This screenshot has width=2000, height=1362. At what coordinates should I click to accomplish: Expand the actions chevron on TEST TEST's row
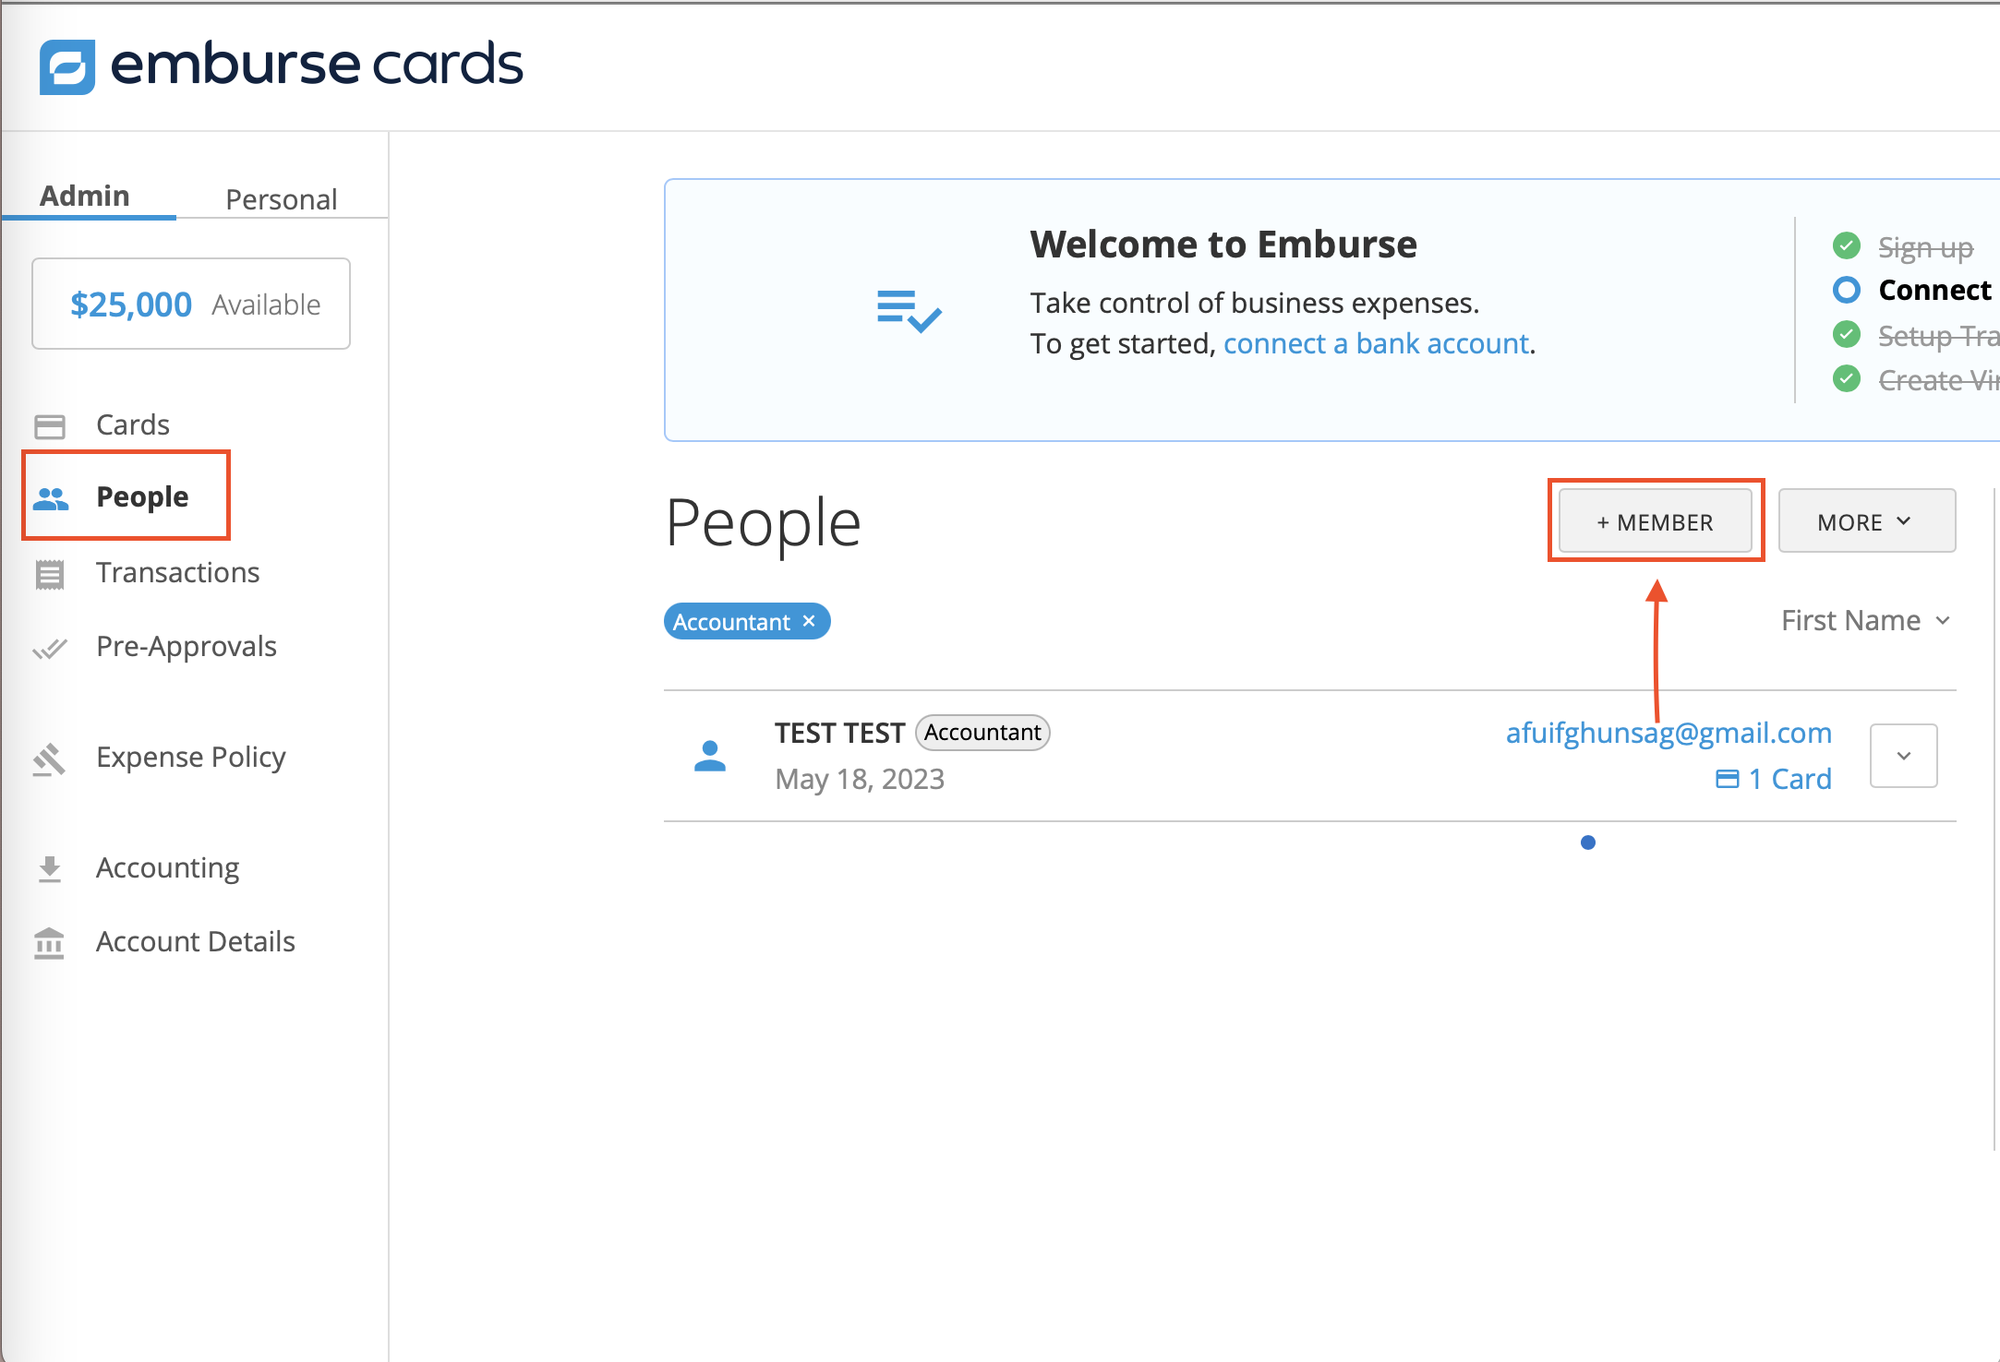click(1902, 756)
